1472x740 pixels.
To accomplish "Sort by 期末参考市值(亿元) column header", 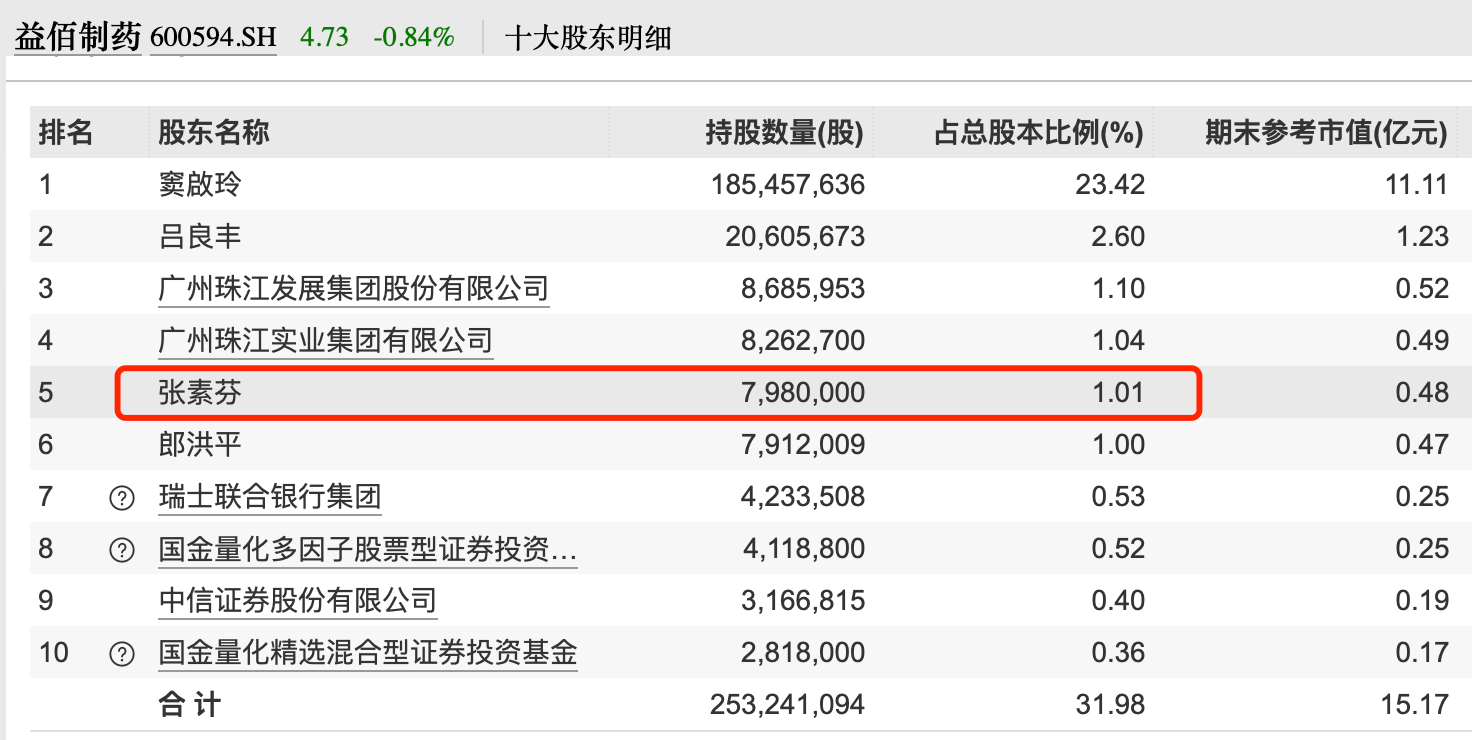I will click(1327, 132).
